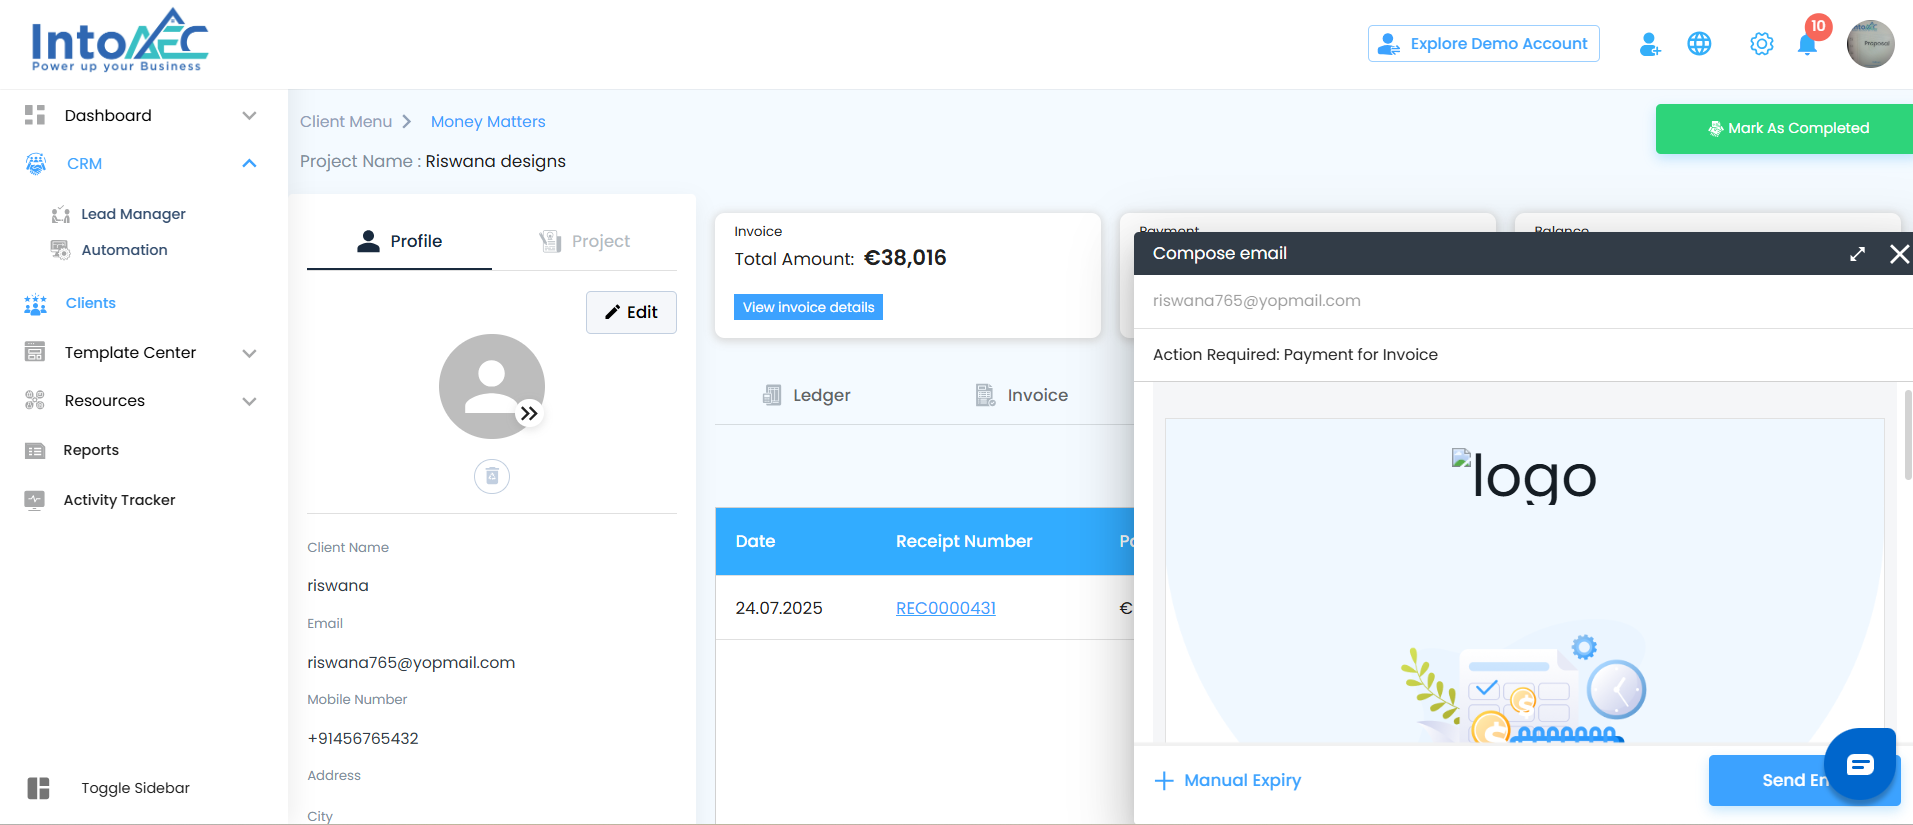Expand the Resources menu
Screen dimensions: 1913x825
(249, 401)
